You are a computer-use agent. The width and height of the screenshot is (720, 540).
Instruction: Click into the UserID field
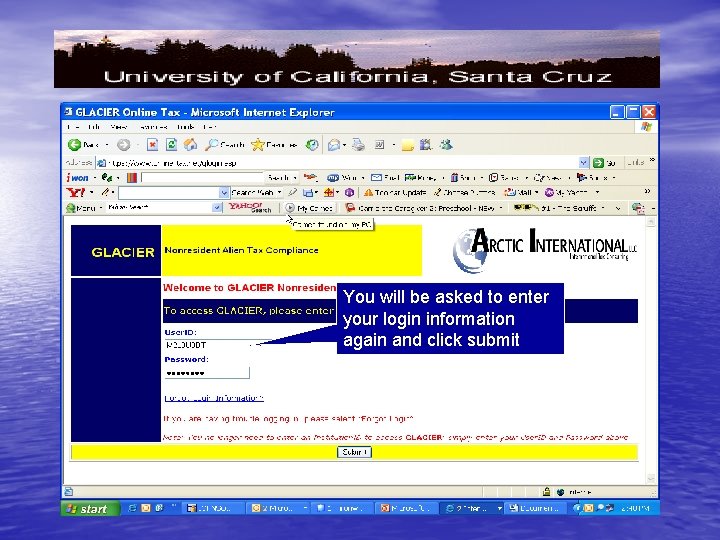click(207, 345)
